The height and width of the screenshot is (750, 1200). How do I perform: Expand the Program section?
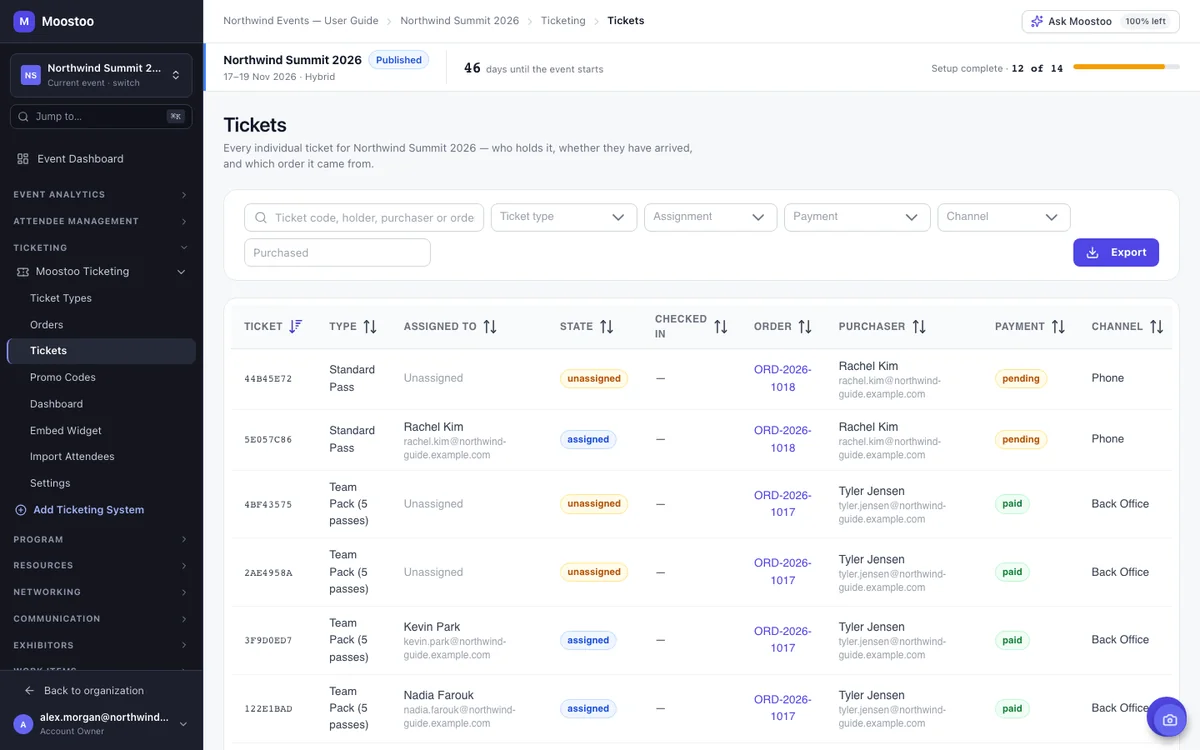[101, 540]
